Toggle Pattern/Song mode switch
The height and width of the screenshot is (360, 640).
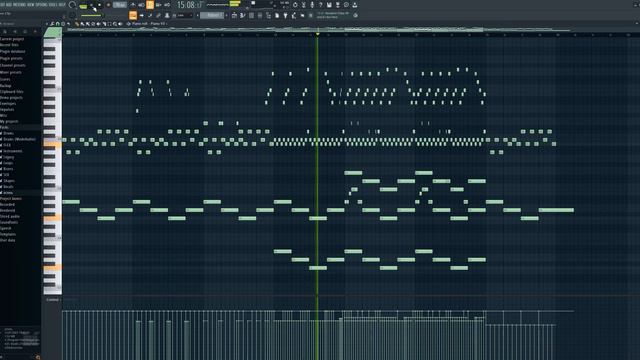pos(83,6)
